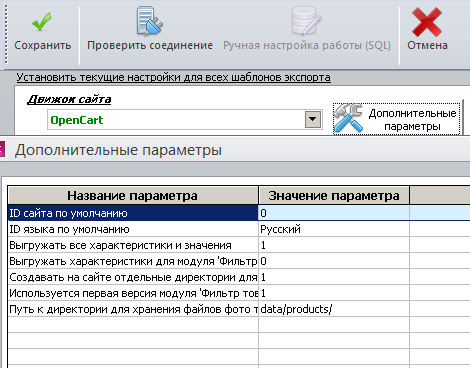470x368 pixels.
Task: Select the row ID языка по умолчанию
Action: pos(133,229)
